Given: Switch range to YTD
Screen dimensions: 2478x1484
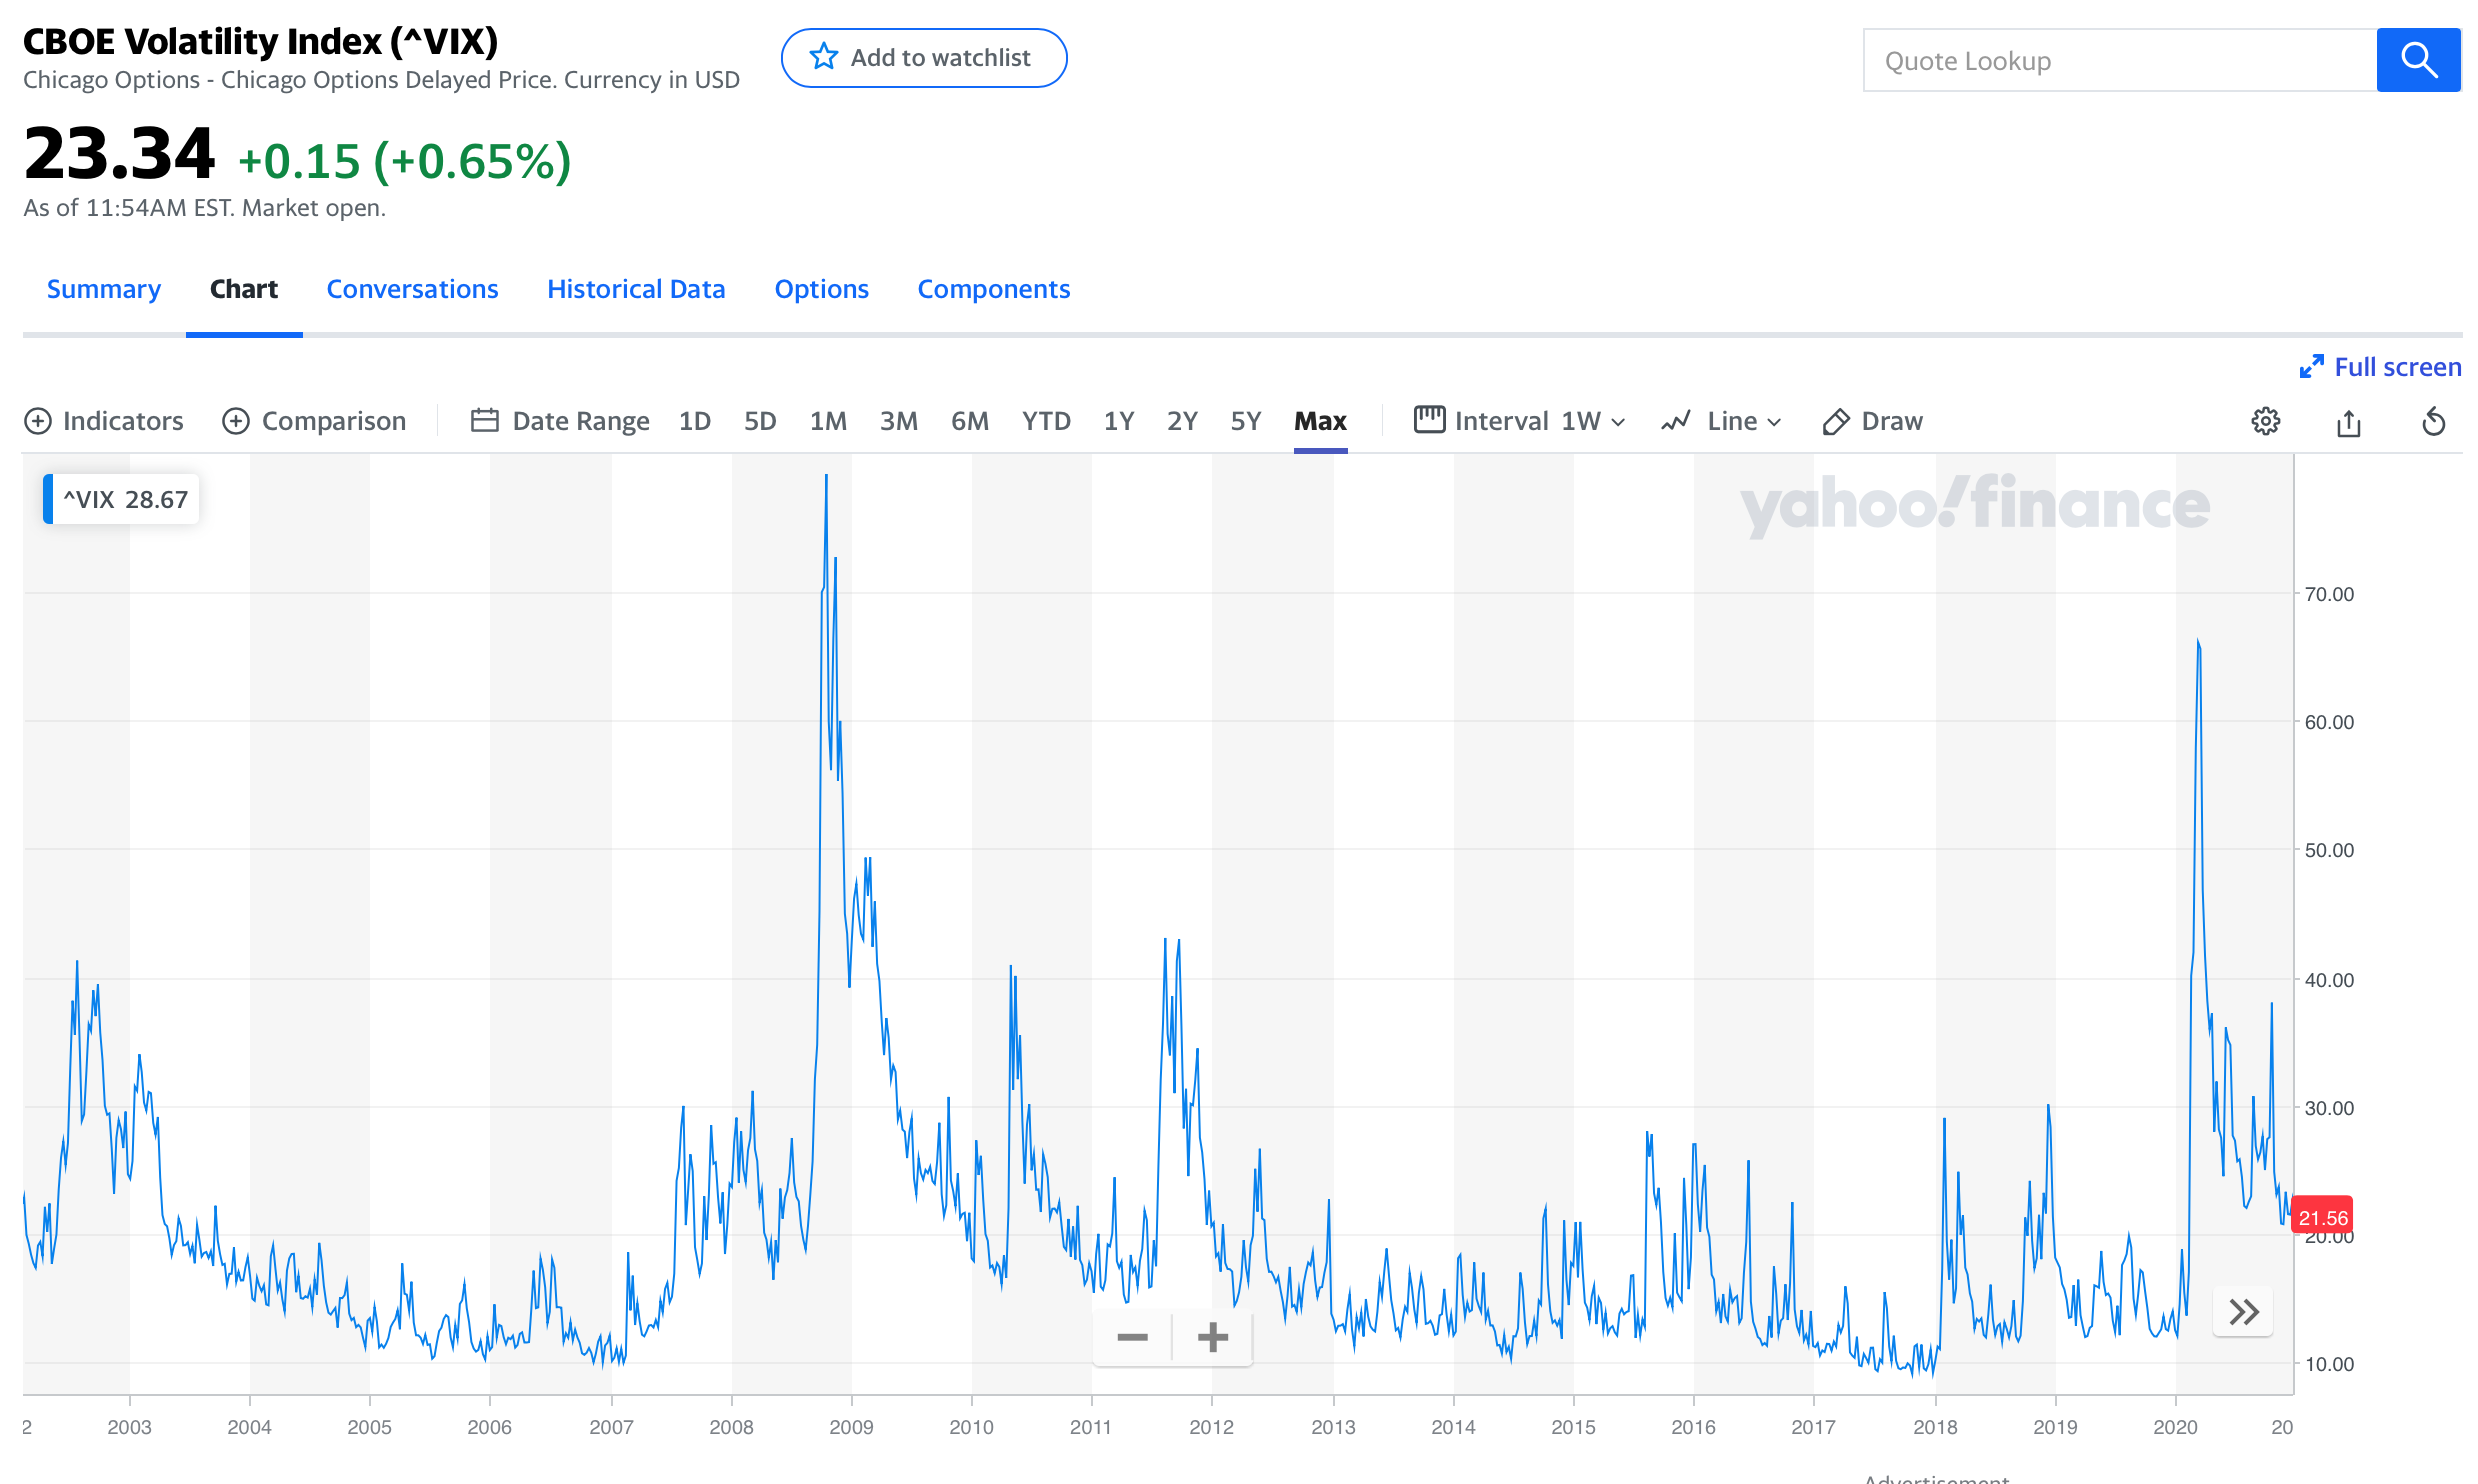Looking at the screenshot, I should [x=1045, y=421].
